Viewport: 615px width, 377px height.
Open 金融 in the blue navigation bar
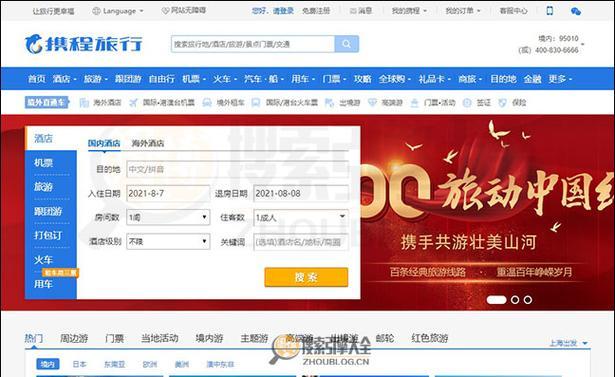532,79
